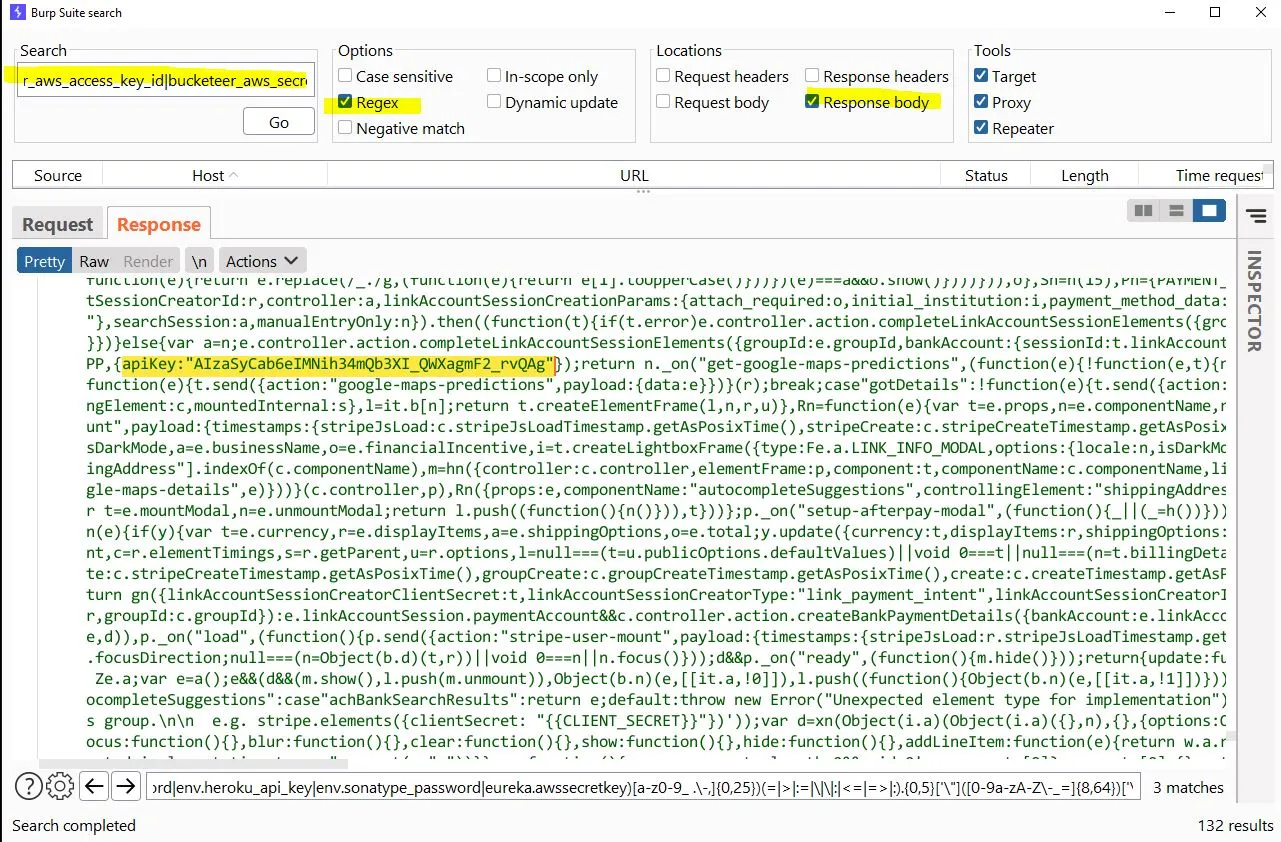Click the panel splitter dots above Request tab

tap(641, 191)
